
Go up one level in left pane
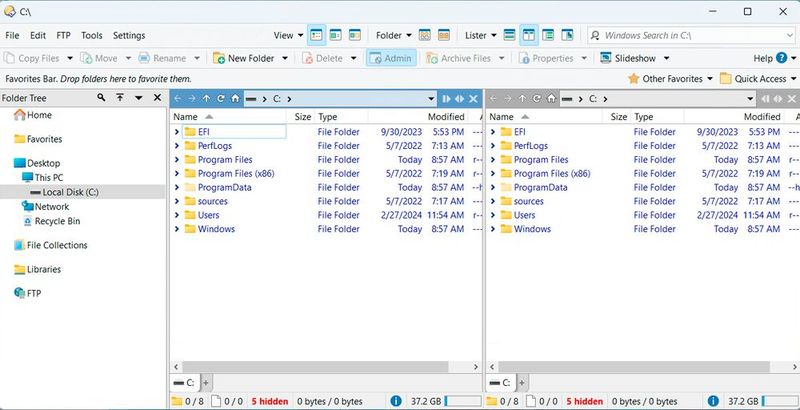(x=206, y=99)
